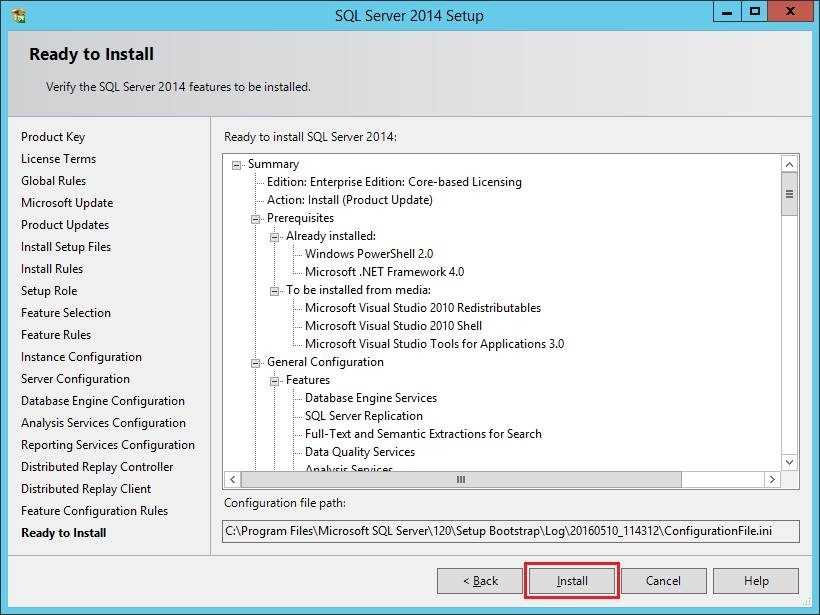
Task: Select Microsoft .NET Framework 4.0 row
Action: (384, 272)
